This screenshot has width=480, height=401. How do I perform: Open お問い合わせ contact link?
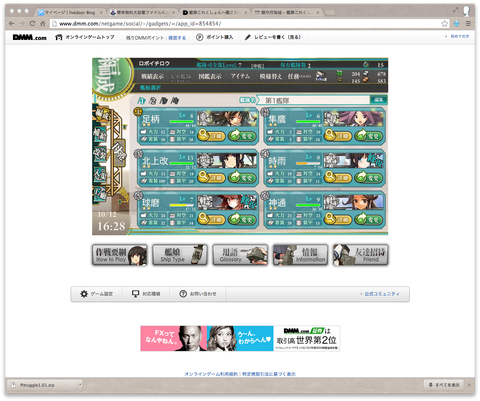pyautogui.click(x=198, y=294)
